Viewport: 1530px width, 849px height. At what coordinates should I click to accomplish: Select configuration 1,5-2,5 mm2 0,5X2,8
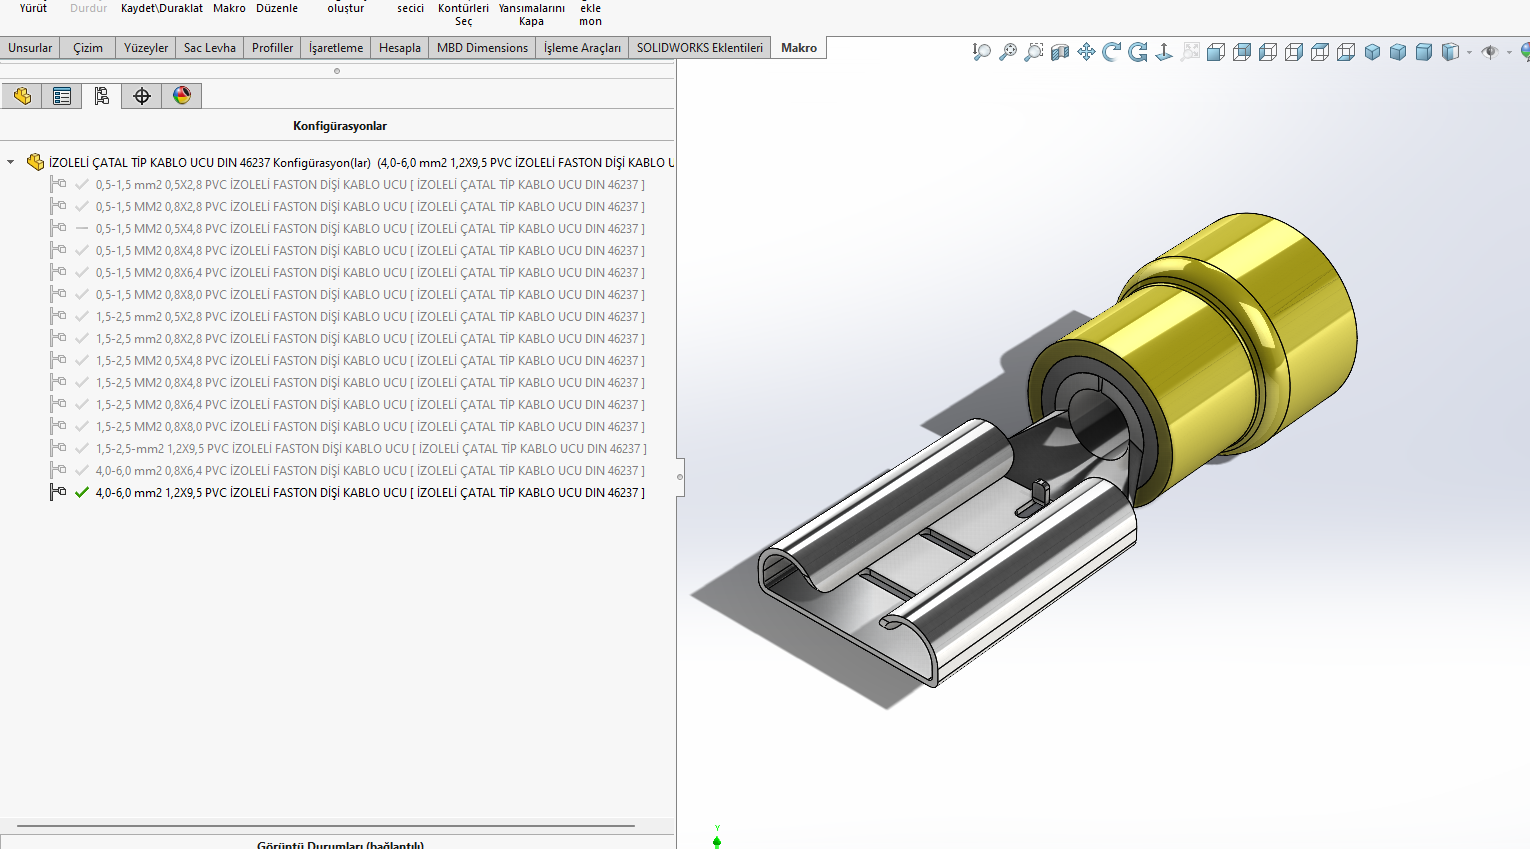click(x=370, y=316)
